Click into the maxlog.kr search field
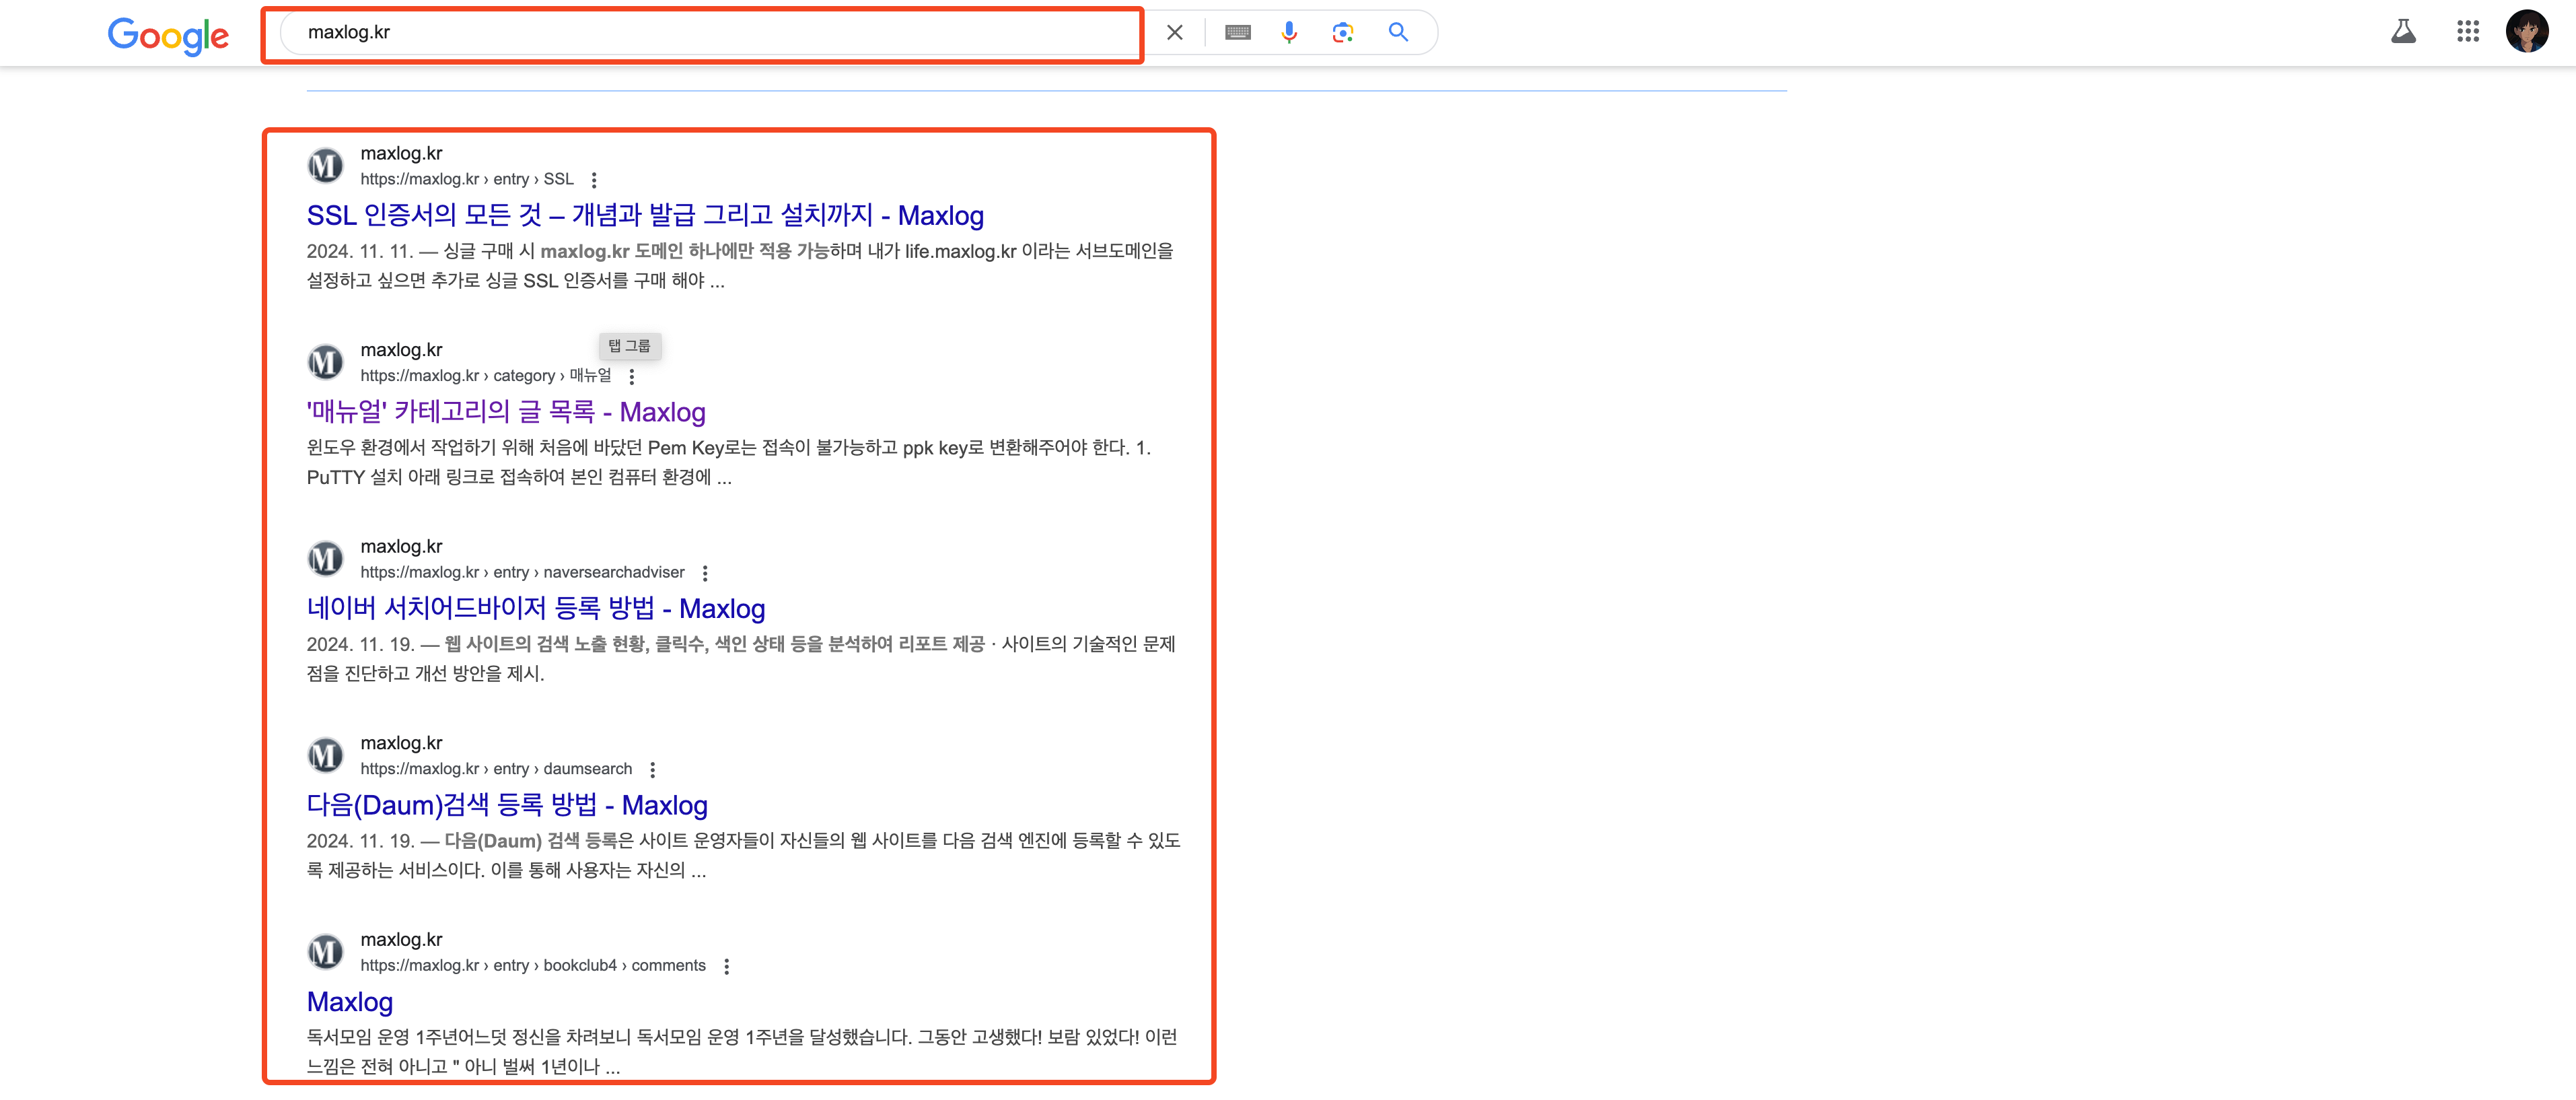Viewport: 2576px width, 1100px height. pyautogui.click(x=700, y=33)
